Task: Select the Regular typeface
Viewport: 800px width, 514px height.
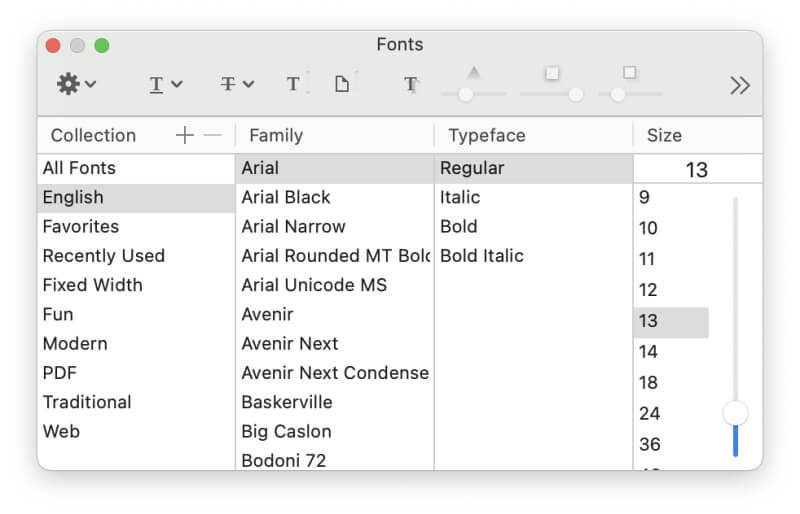Action: pos(534,168)
